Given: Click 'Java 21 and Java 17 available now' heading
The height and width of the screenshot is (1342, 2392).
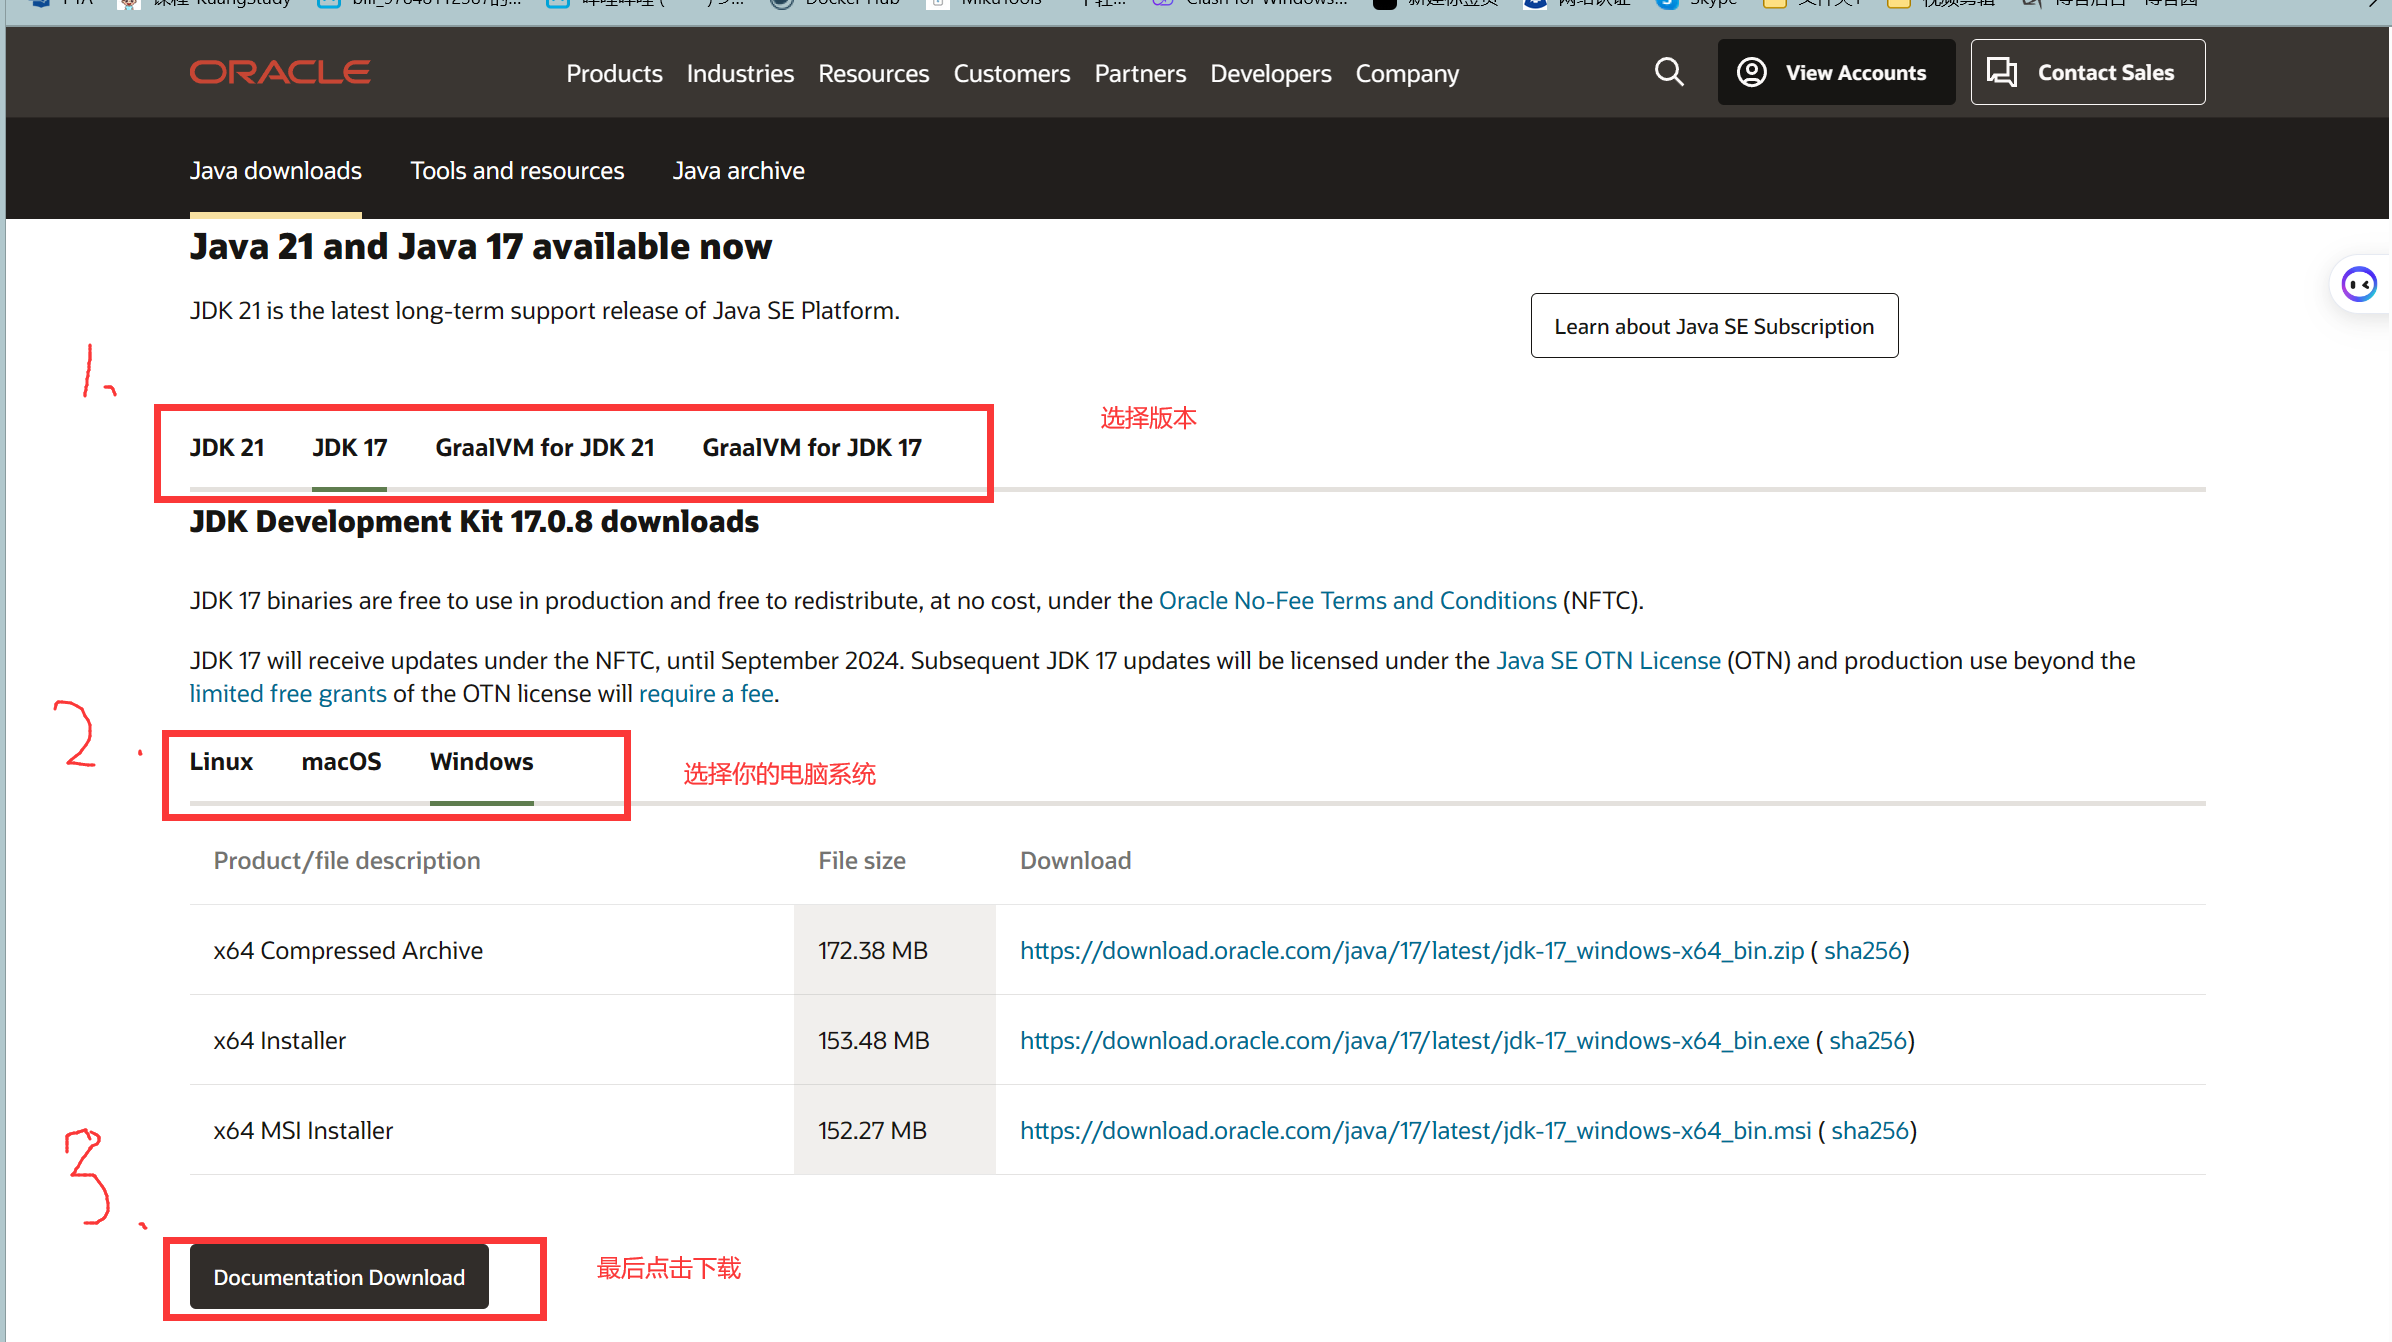Looking at the screenshot, I should 480,246.
